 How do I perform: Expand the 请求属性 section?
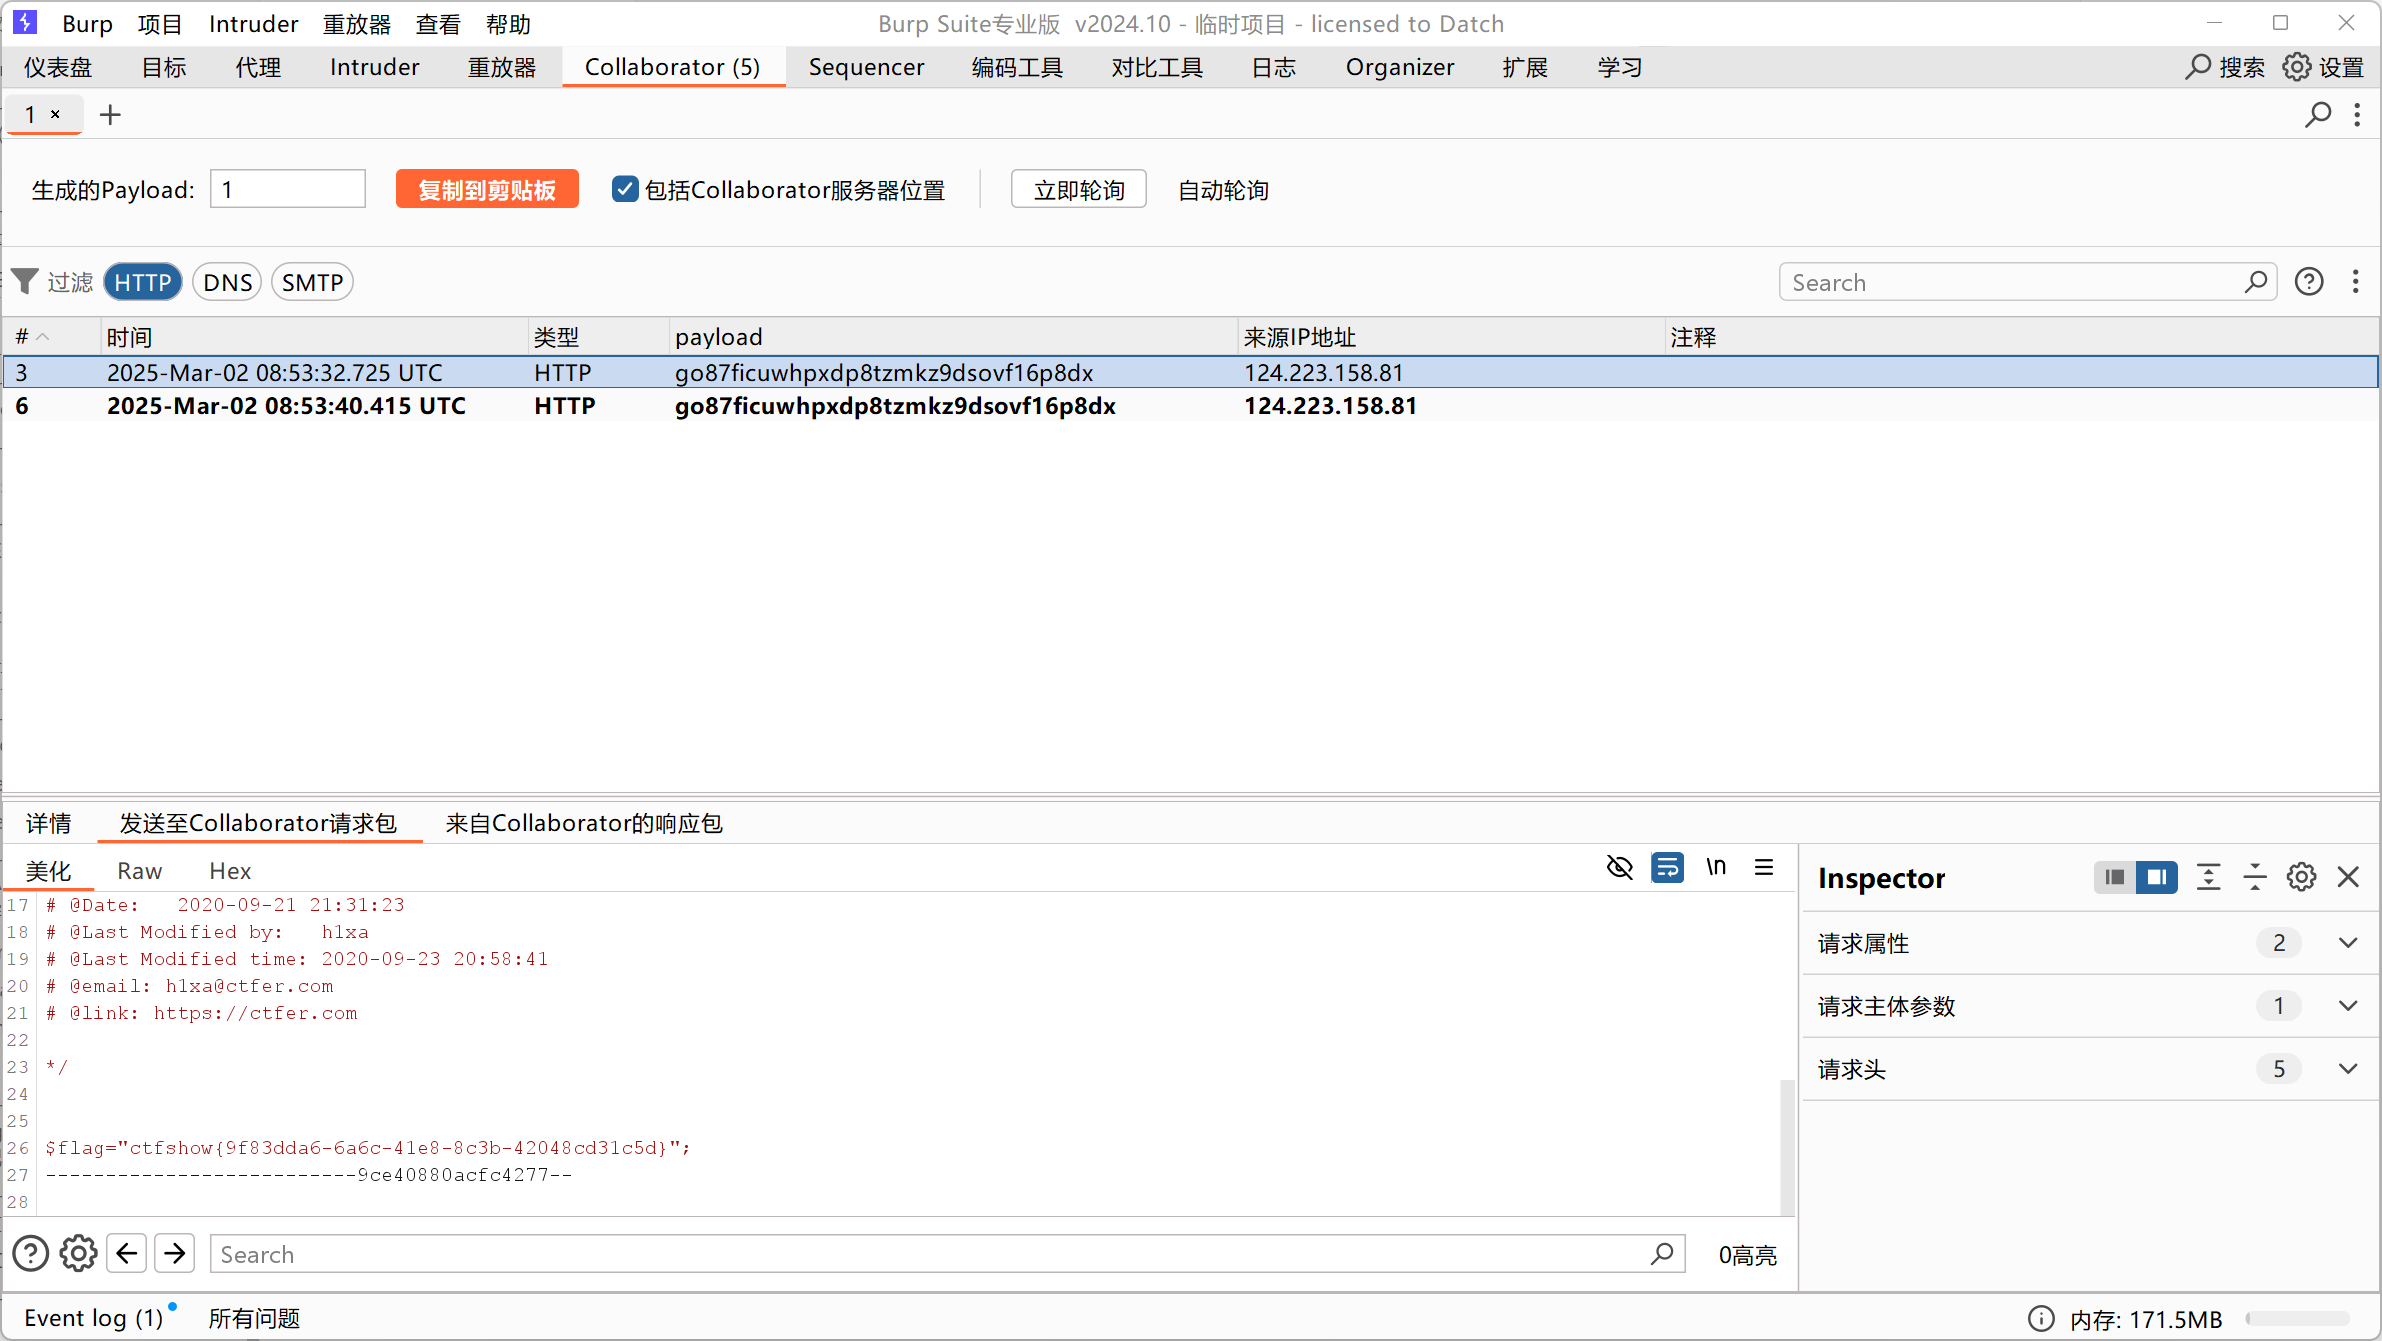(2348, 943)
